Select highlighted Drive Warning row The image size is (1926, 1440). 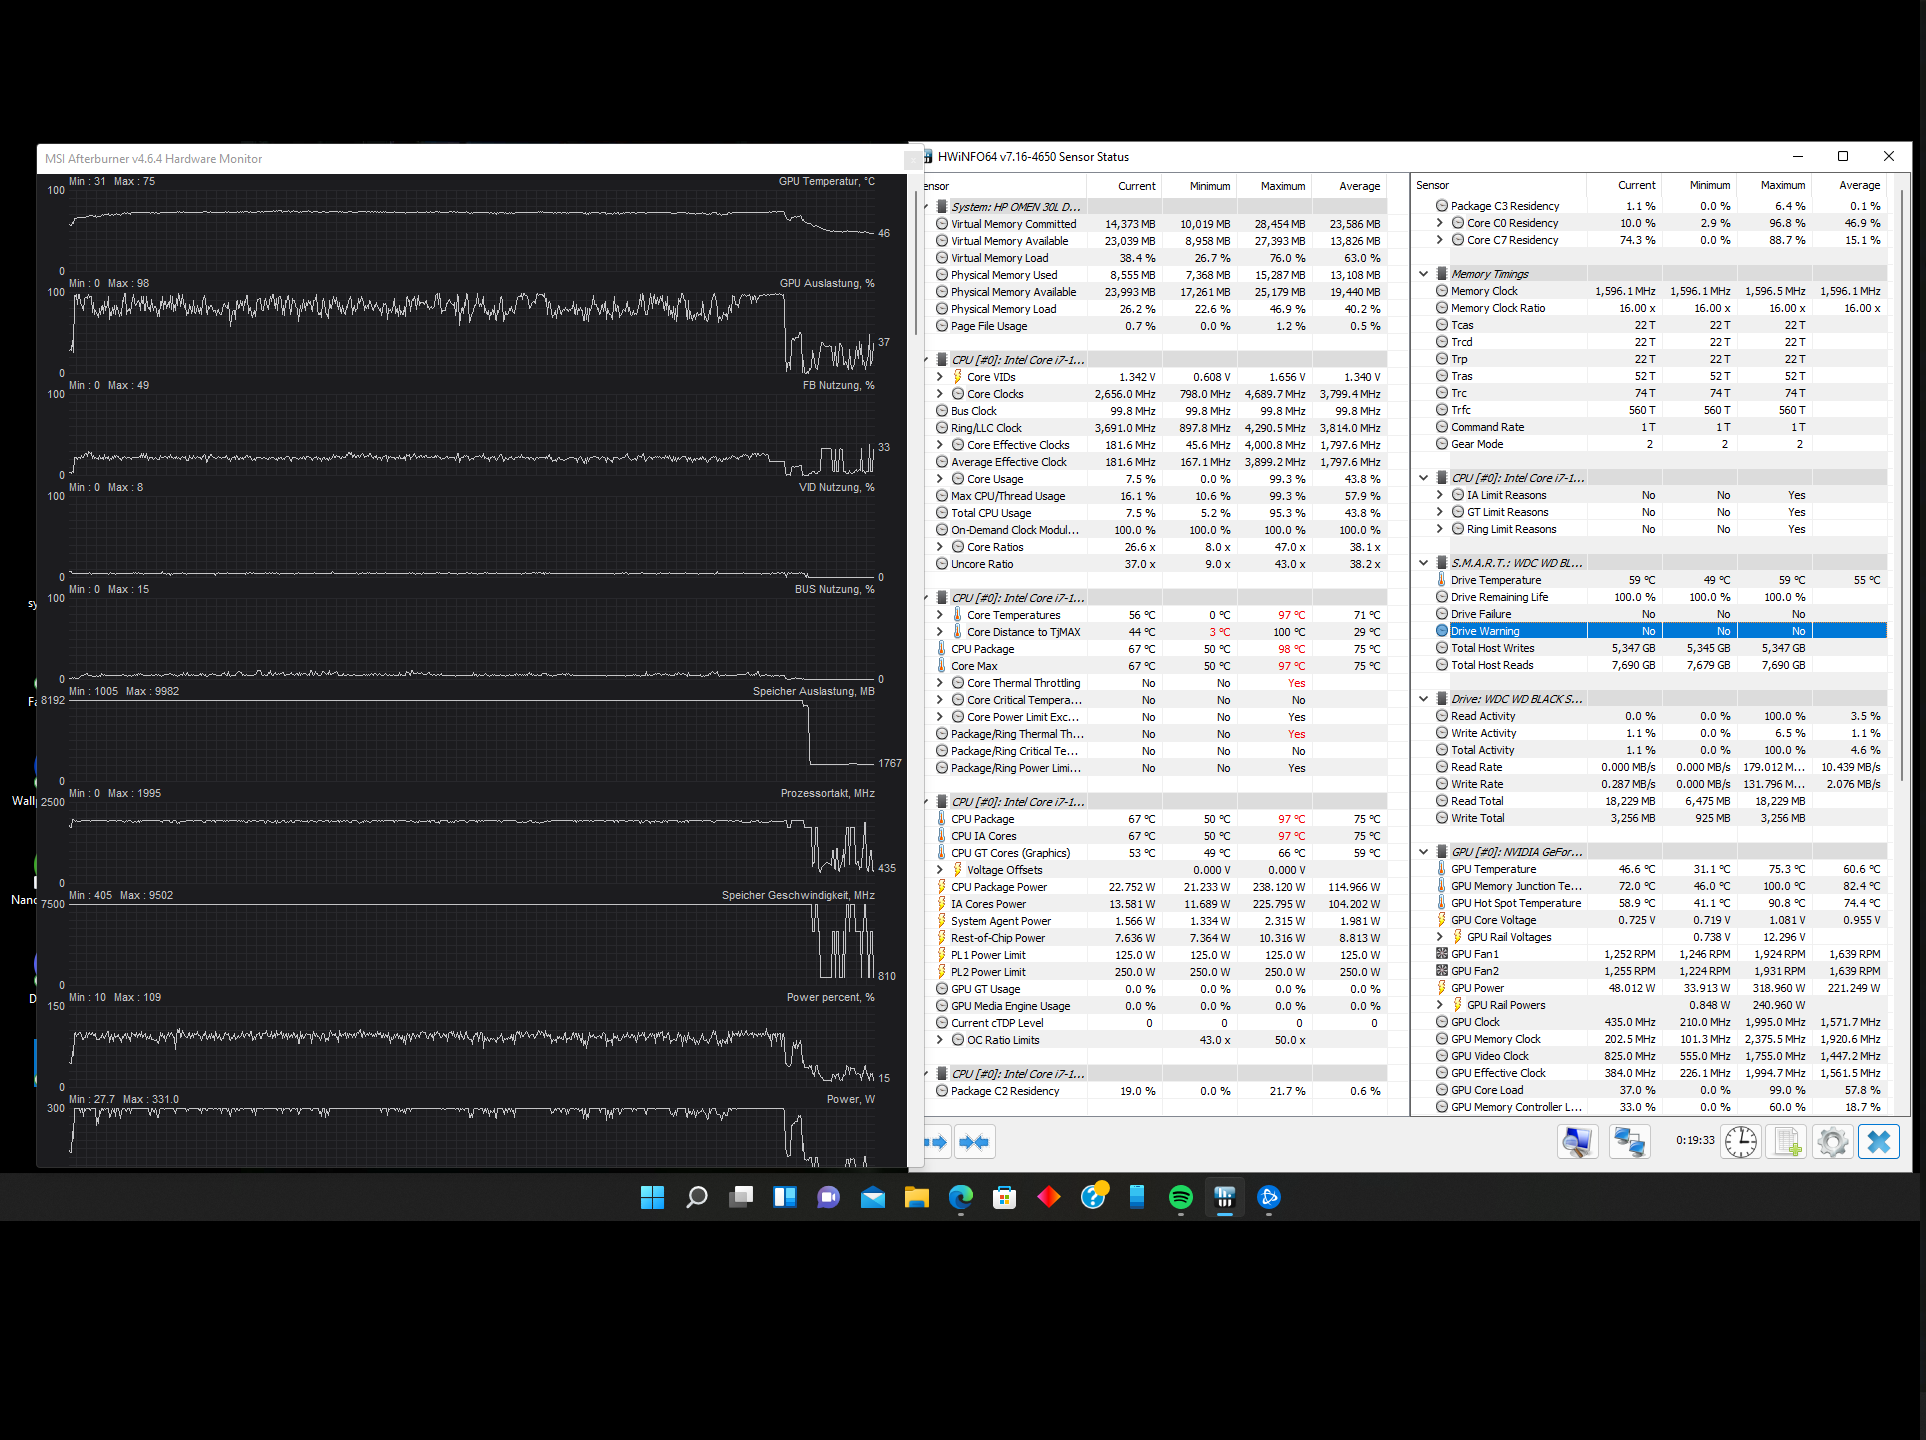1660,631
